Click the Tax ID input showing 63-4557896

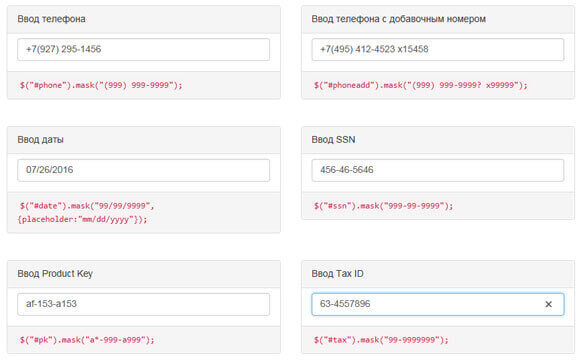pos(438,304)
